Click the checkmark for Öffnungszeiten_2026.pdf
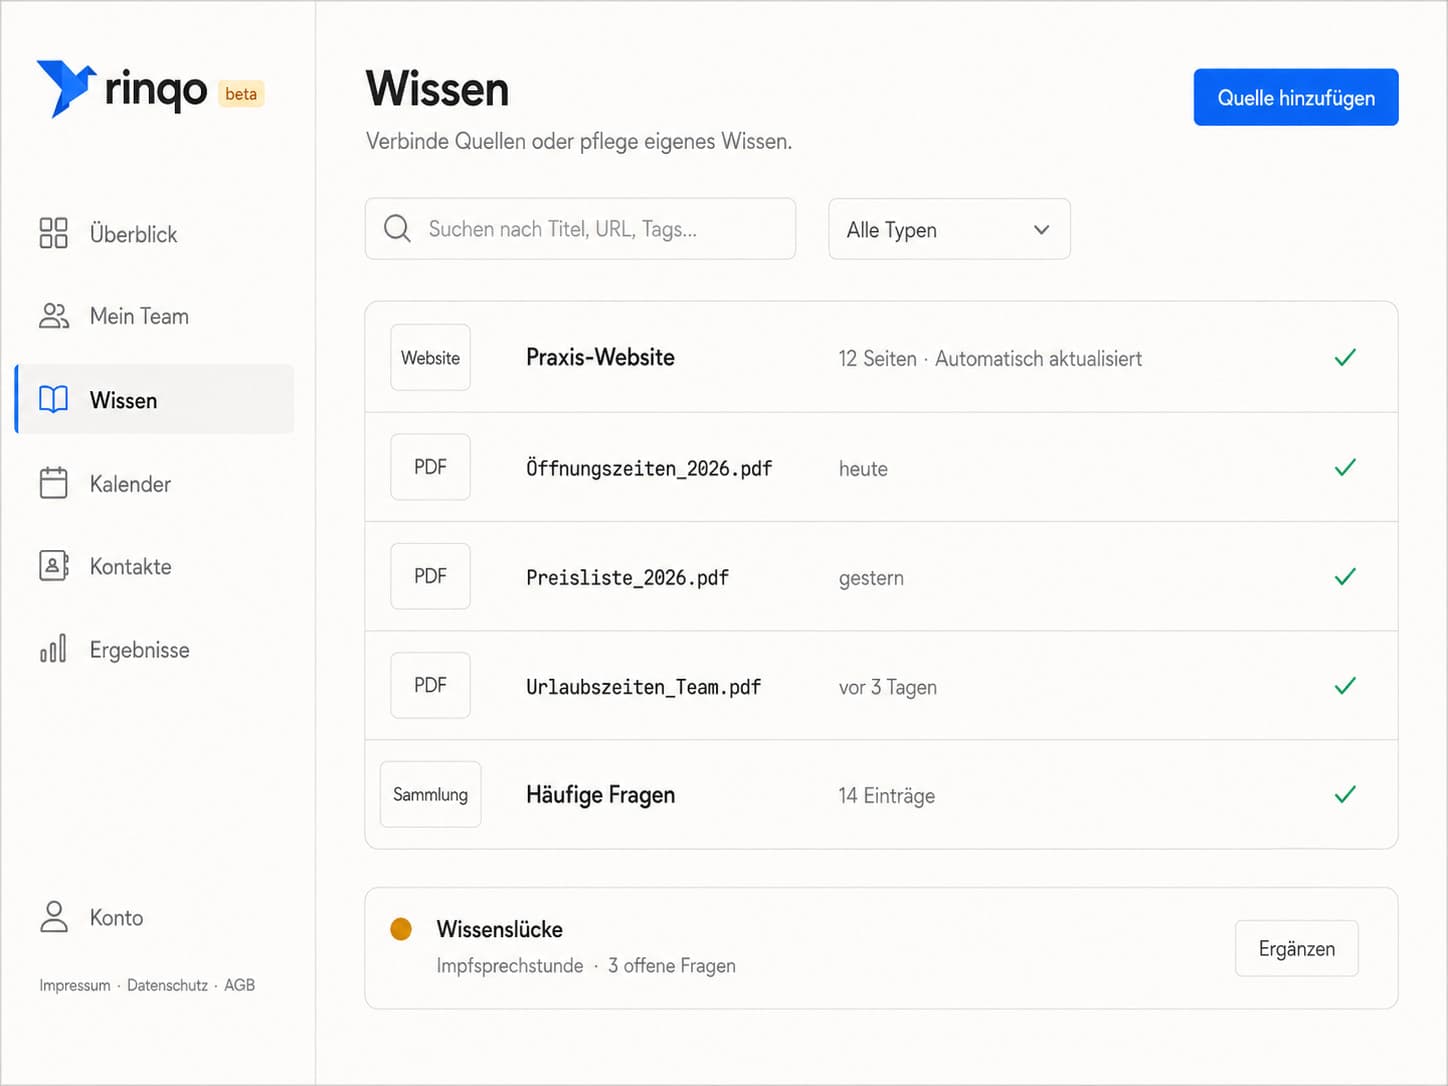This screenshot has width=1448, height=1086. click(x=1345, y=467)
